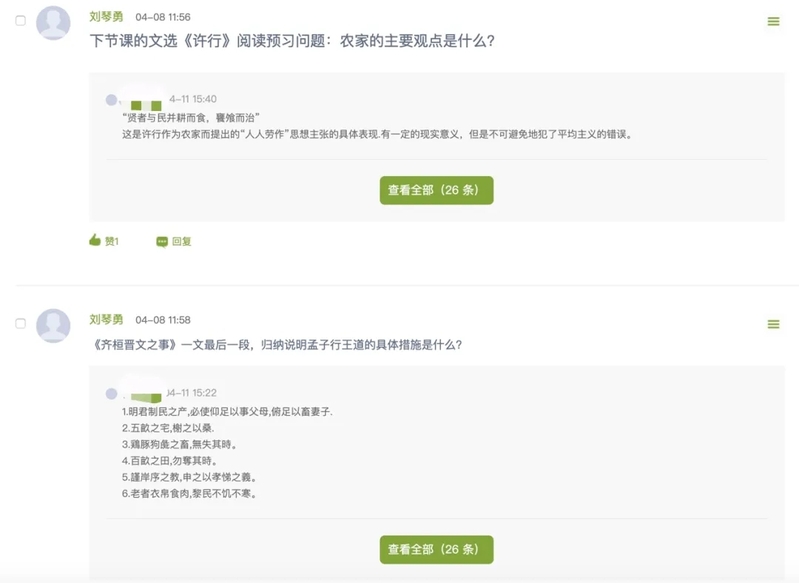This screenshot has height=583, width=799.
Task: Click the 04-08 11:58 timestamp
Action: pos(163,320)
